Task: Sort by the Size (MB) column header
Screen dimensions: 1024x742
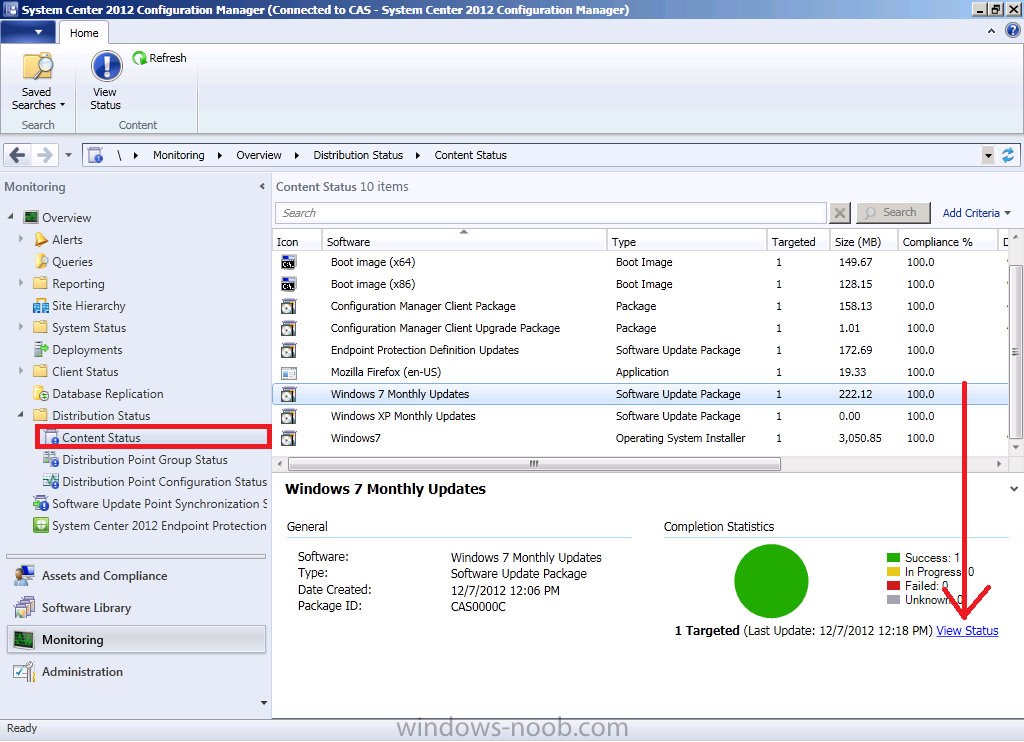Action: (863, 242)
